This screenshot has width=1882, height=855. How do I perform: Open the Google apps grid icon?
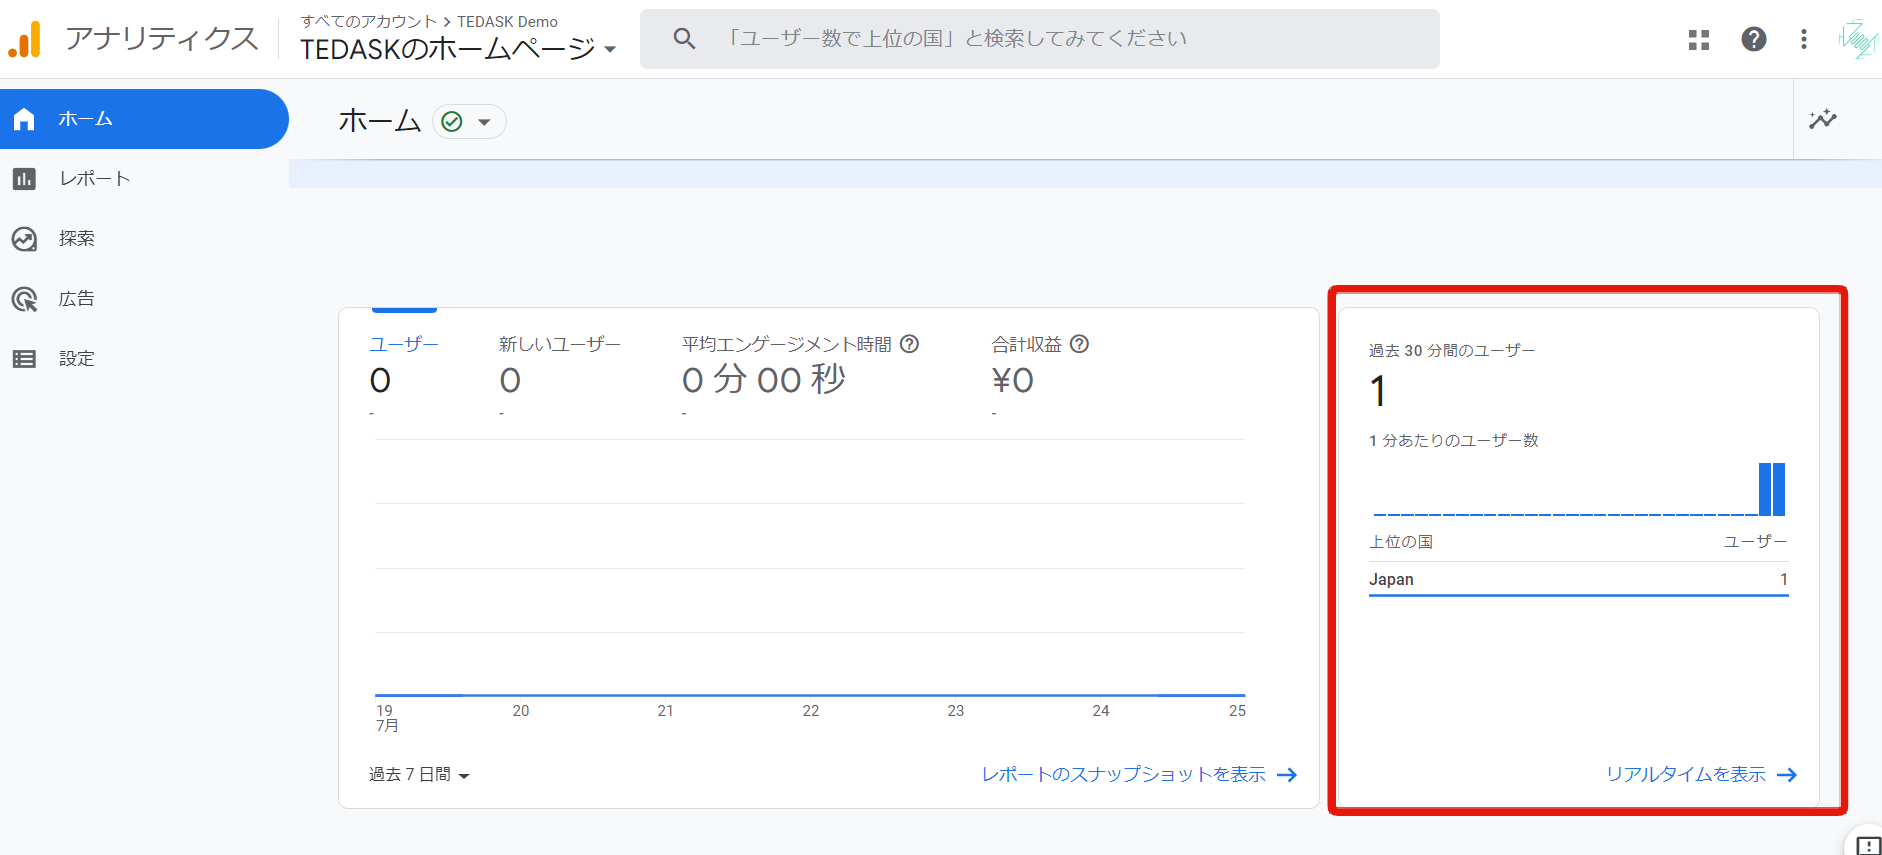pos(1698,39)
